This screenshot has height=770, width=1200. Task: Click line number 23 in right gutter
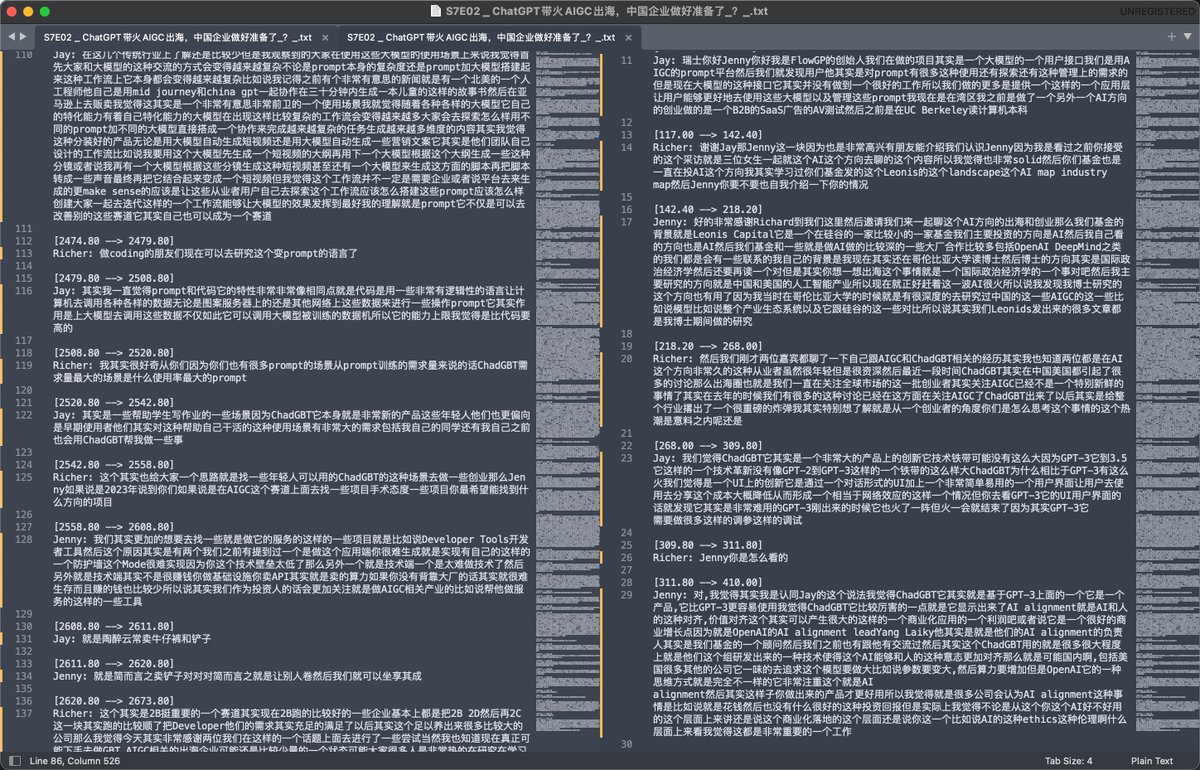pos(627,457)
